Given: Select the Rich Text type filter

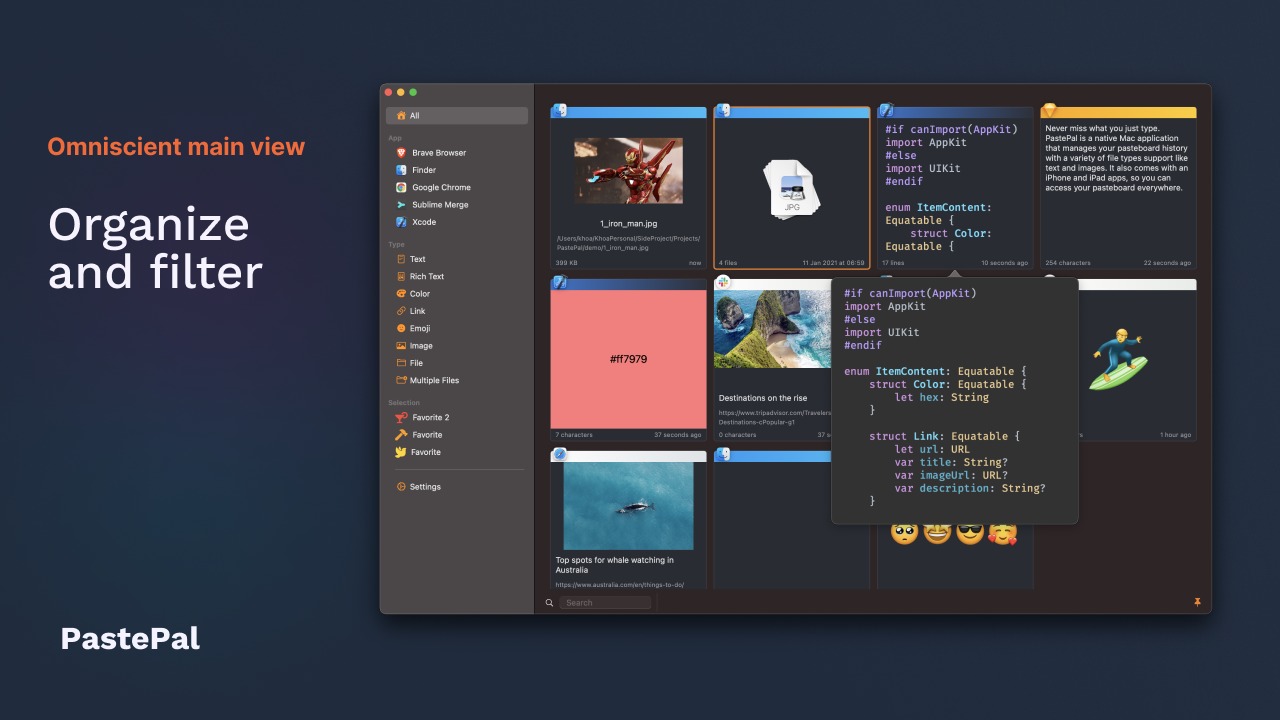Looking at the screenshot, I should pyautogui.click(x=427, y=276).
